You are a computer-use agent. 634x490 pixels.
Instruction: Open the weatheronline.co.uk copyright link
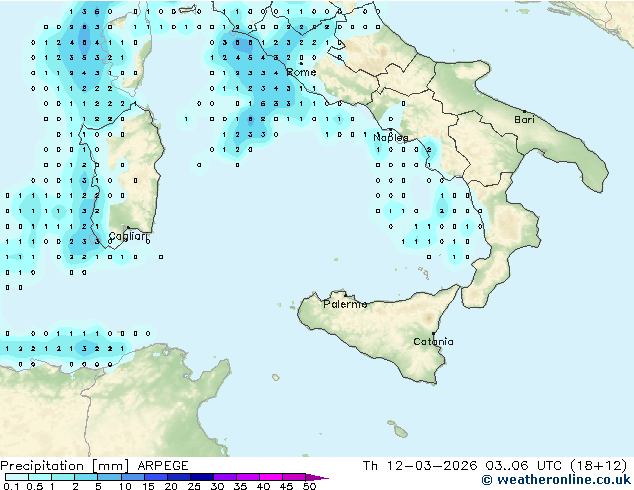tap(556, 480)
